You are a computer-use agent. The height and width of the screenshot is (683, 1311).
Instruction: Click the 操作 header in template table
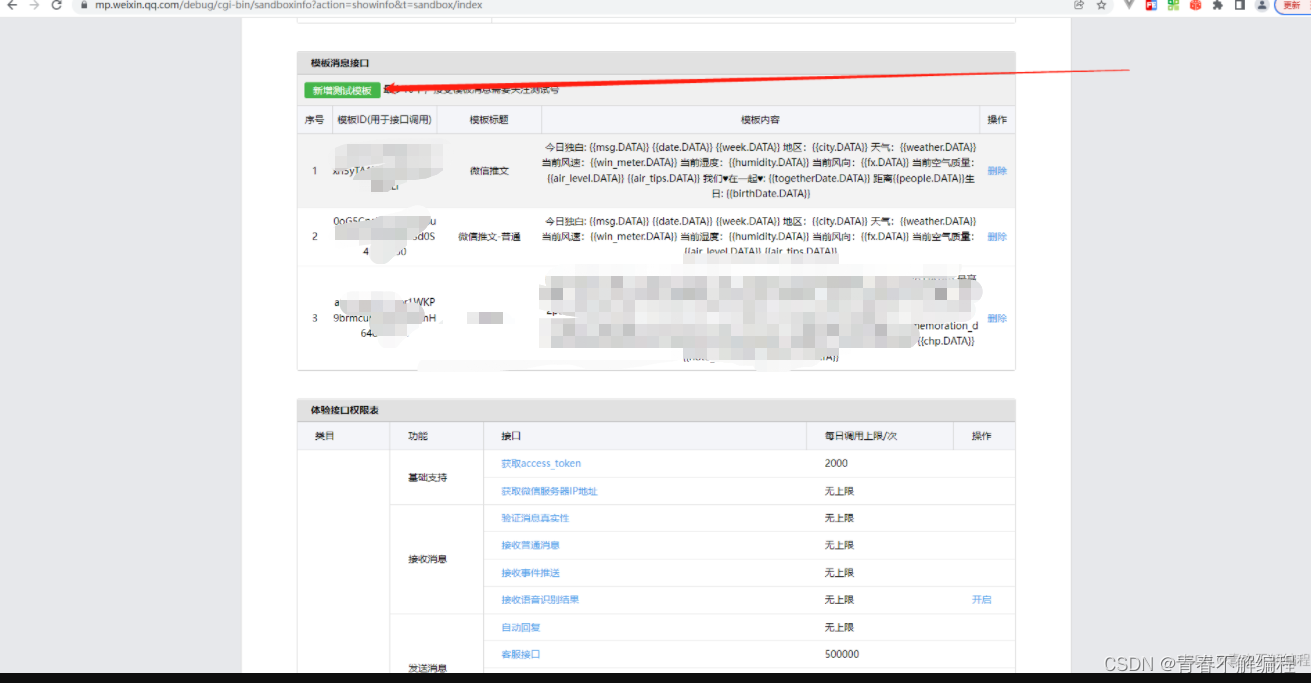[x=997, y=120]
